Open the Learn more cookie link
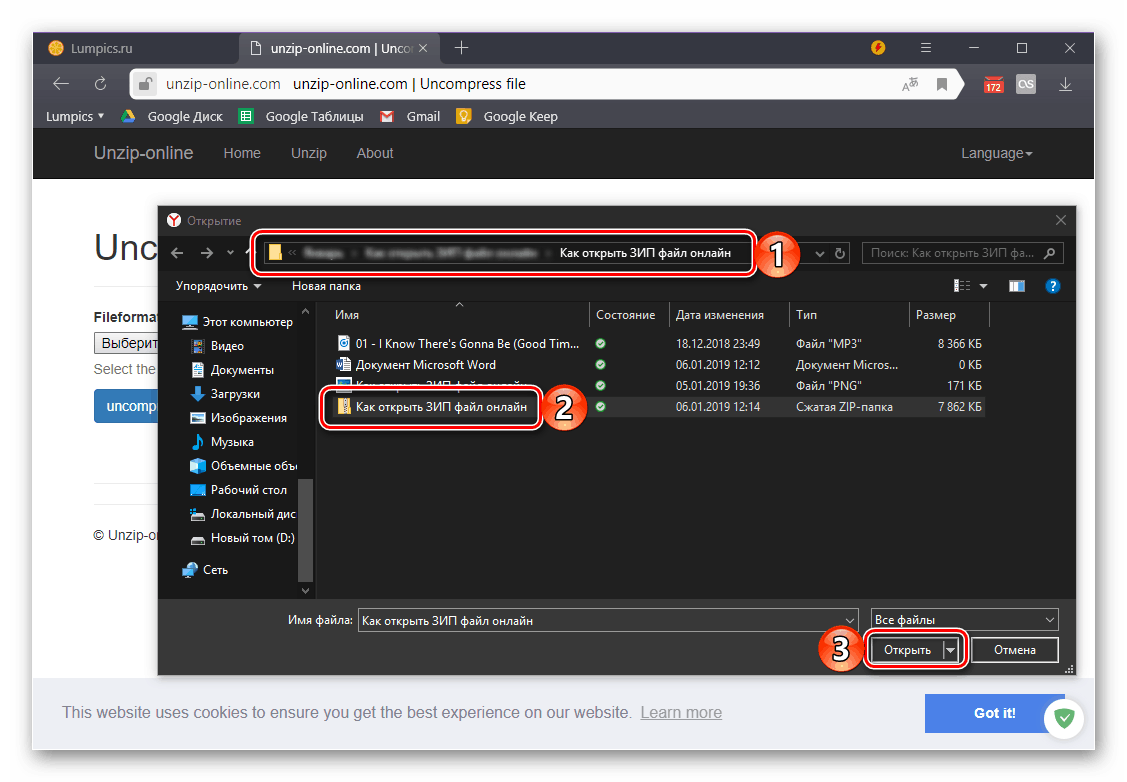 tap(681, 712)
